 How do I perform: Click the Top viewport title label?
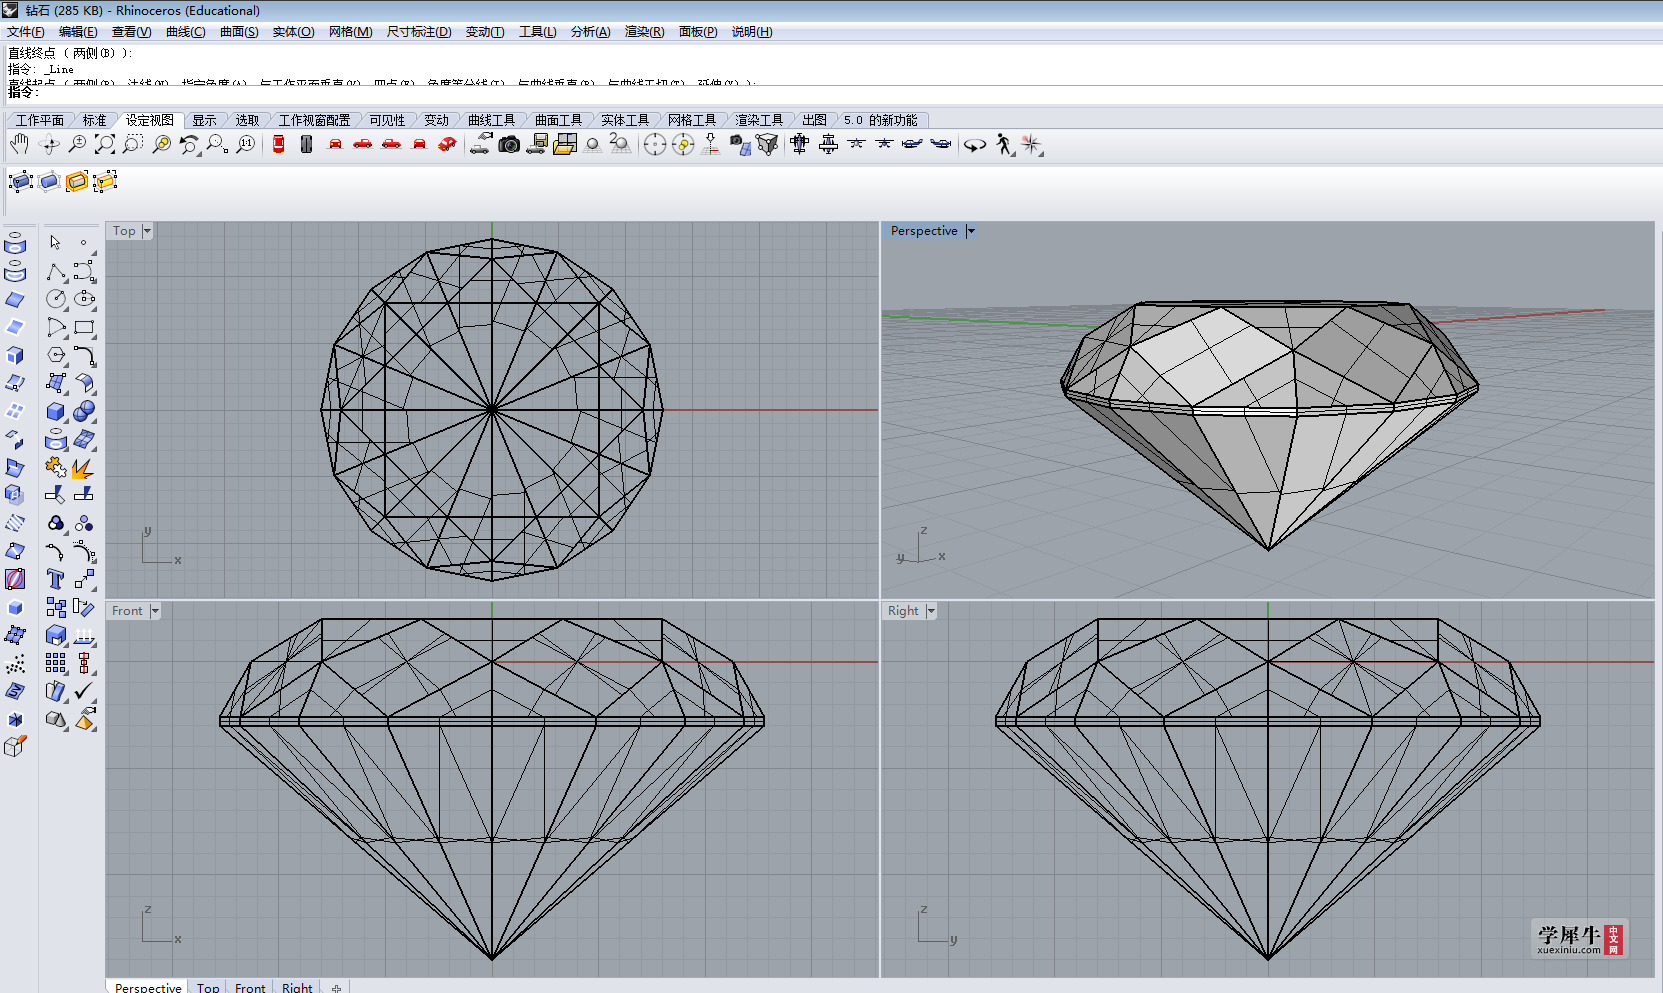(124, 231)
